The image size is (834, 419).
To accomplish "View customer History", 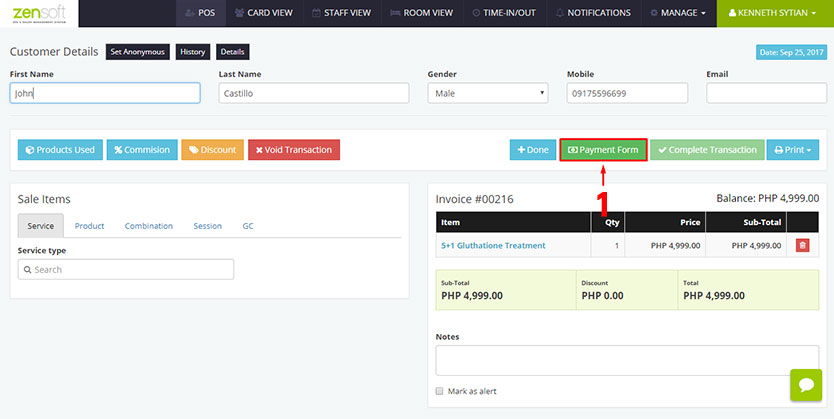I will click(x=193, y=52).
